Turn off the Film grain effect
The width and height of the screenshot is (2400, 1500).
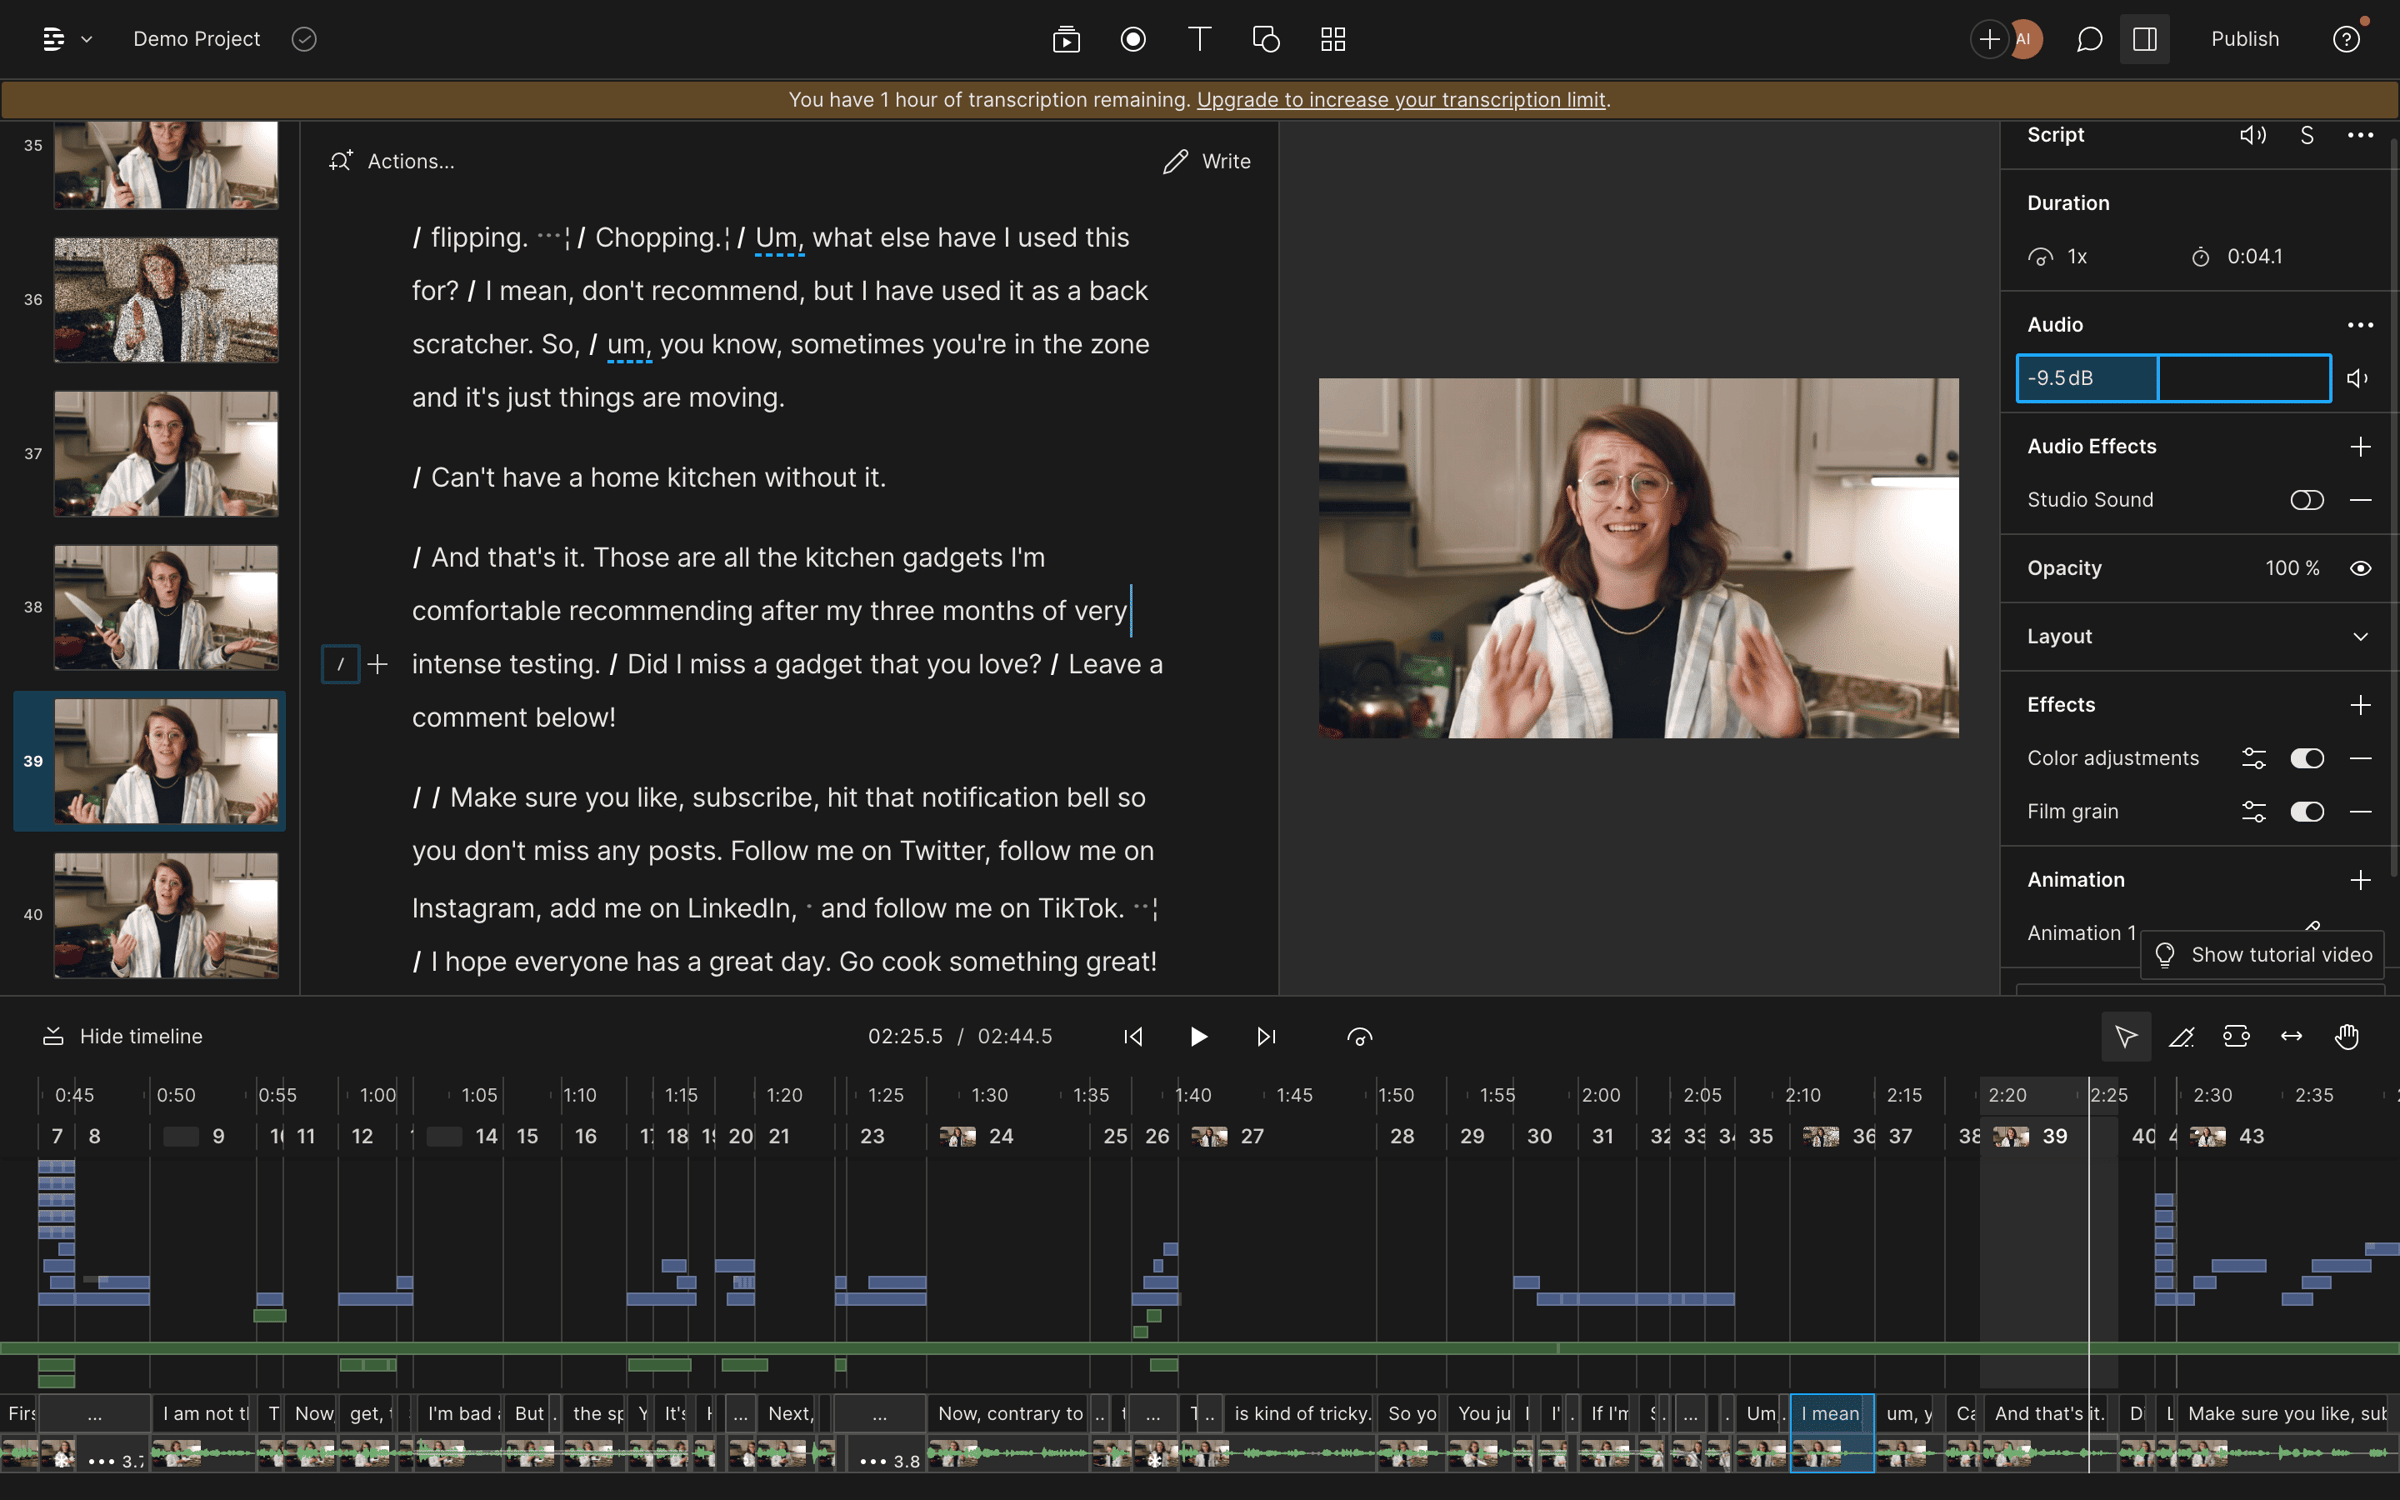[2308, 811]
